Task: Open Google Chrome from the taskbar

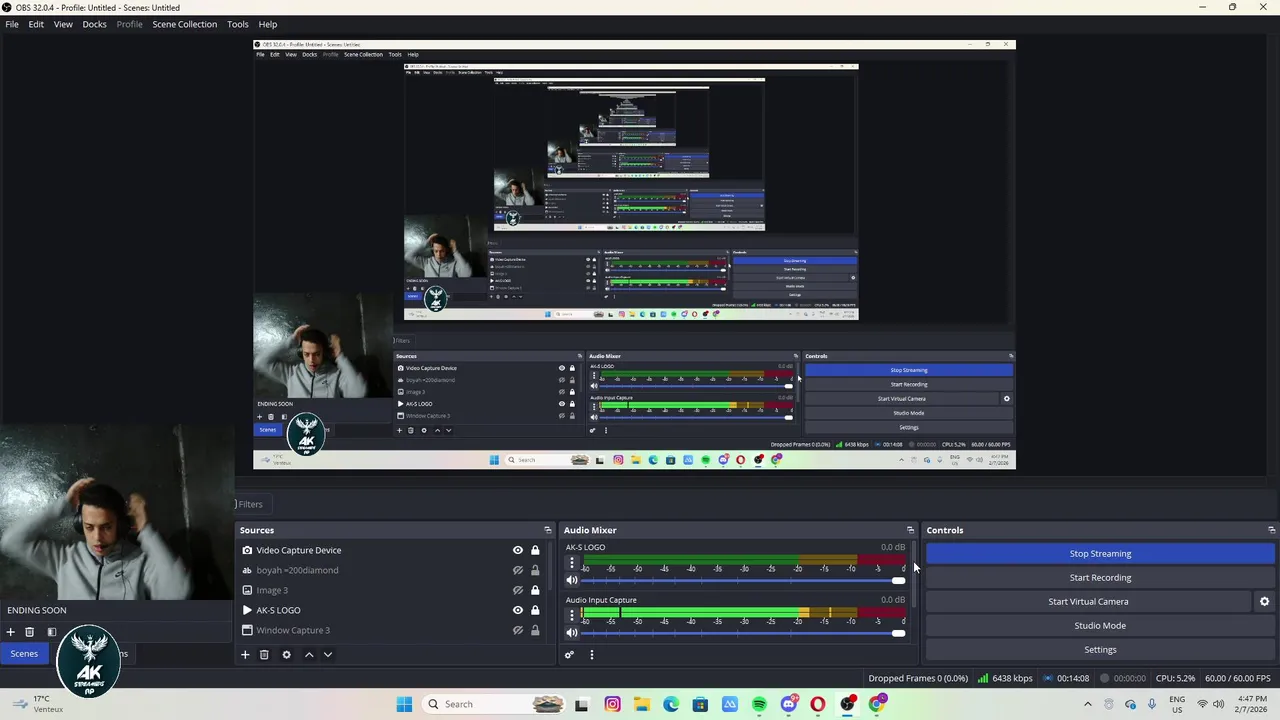Action: (x=877, y=704)
